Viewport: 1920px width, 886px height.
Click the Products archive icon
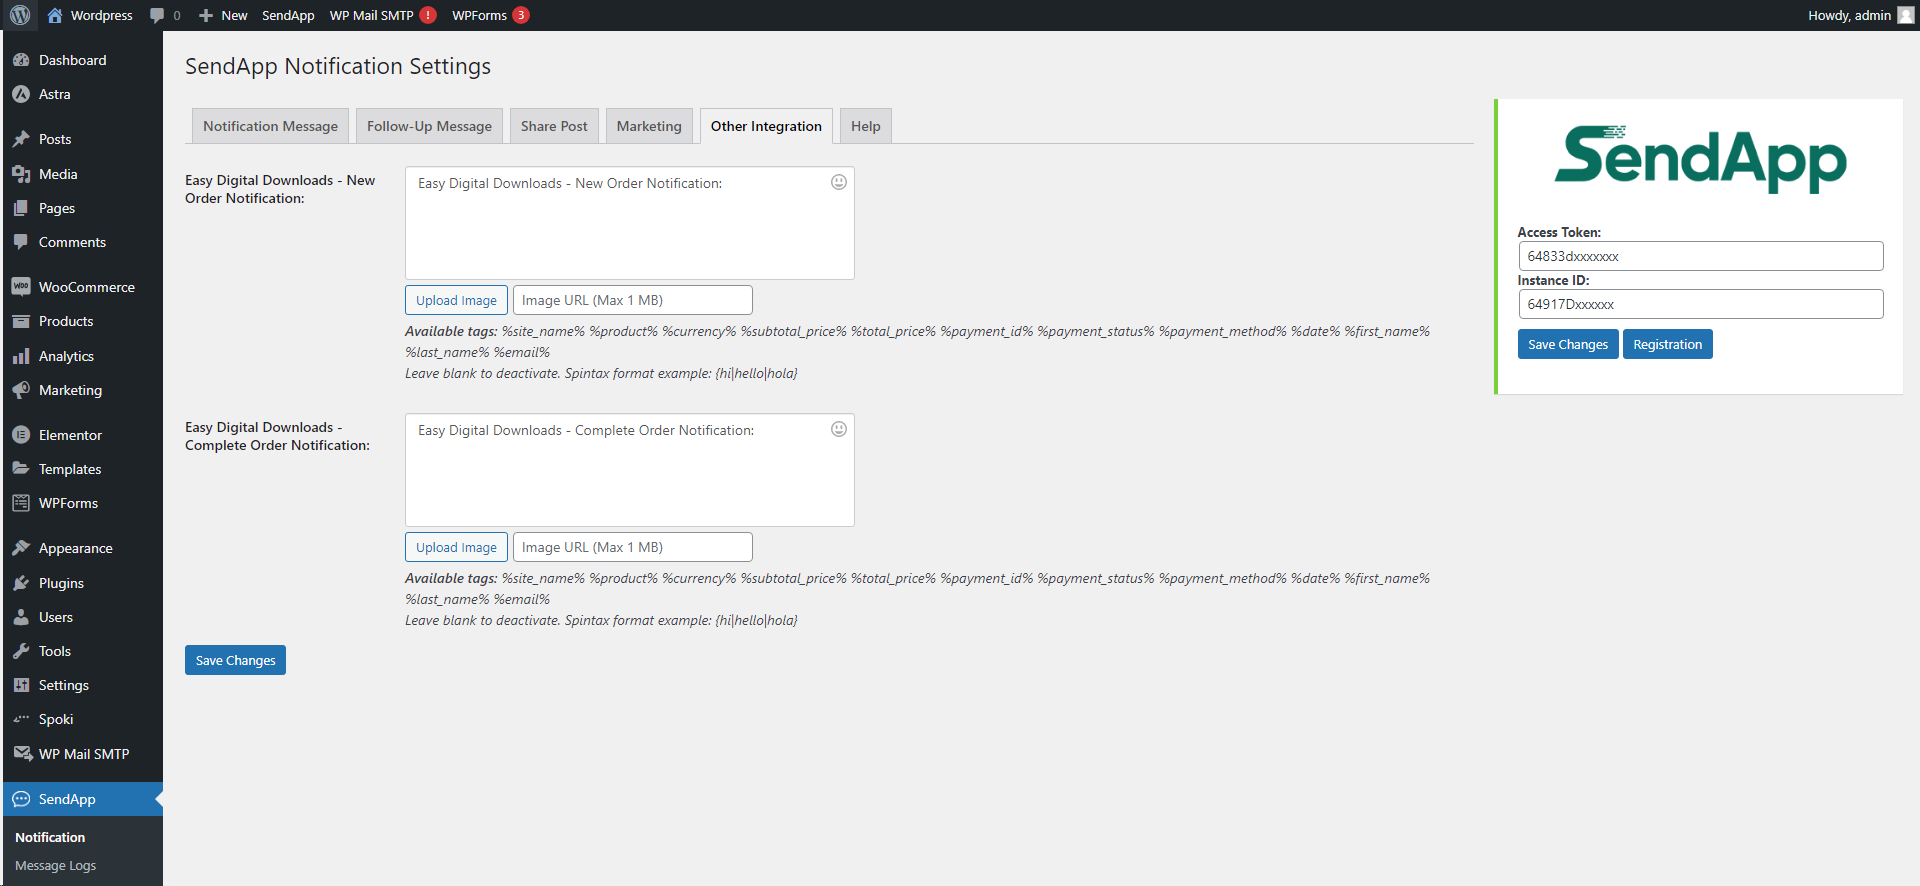pos(21,321)
